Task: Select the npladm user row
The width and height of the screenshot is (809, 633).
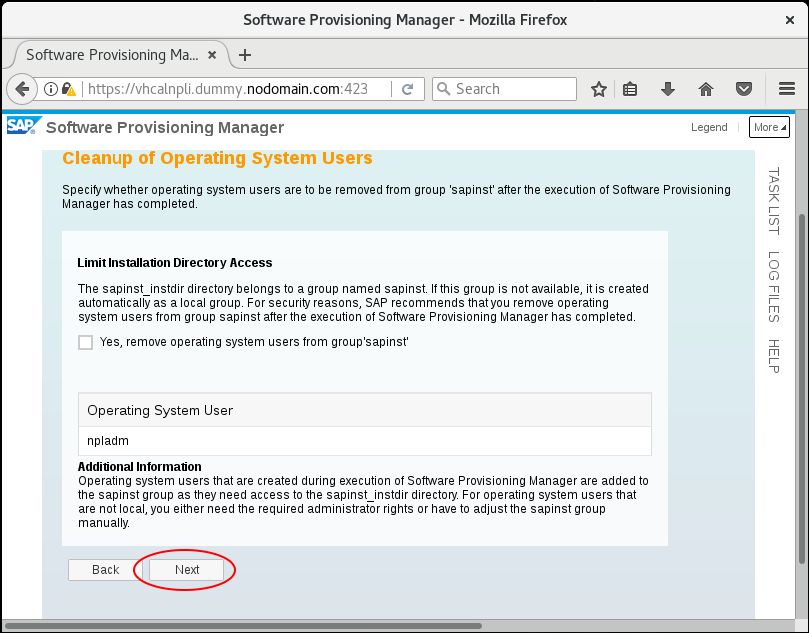Action: (x=365, y=441)
